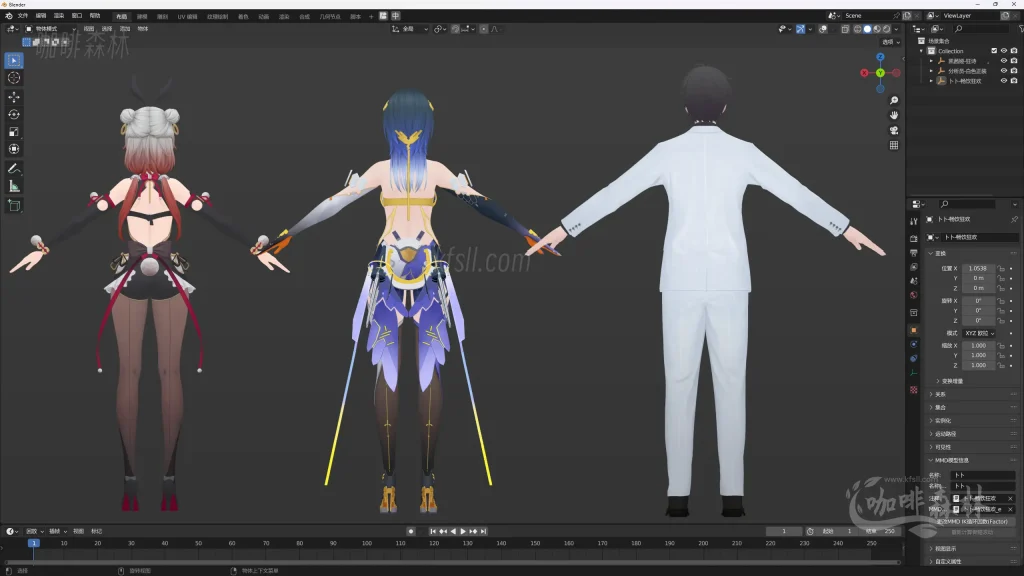Screen dimensions: 1024x576
Task: Click the viewport pan hand icon
Action: (x=894, y=115)
